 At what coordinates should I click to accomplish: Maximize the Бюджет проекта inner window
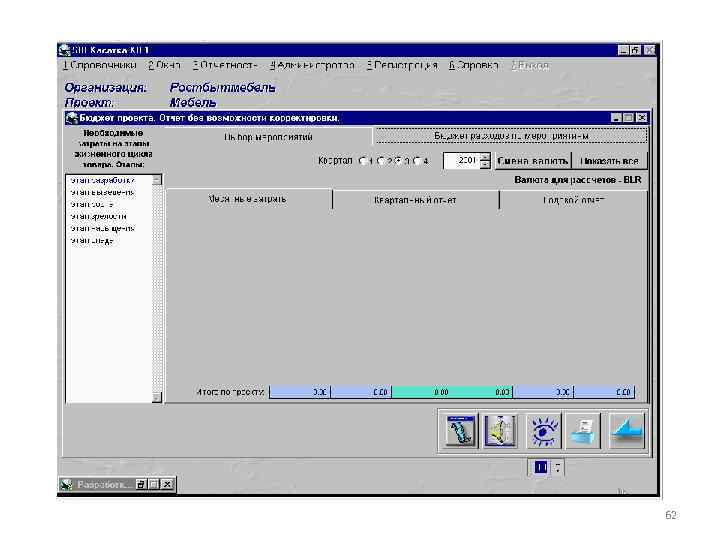pyautogui.click(x=629, y=118)
